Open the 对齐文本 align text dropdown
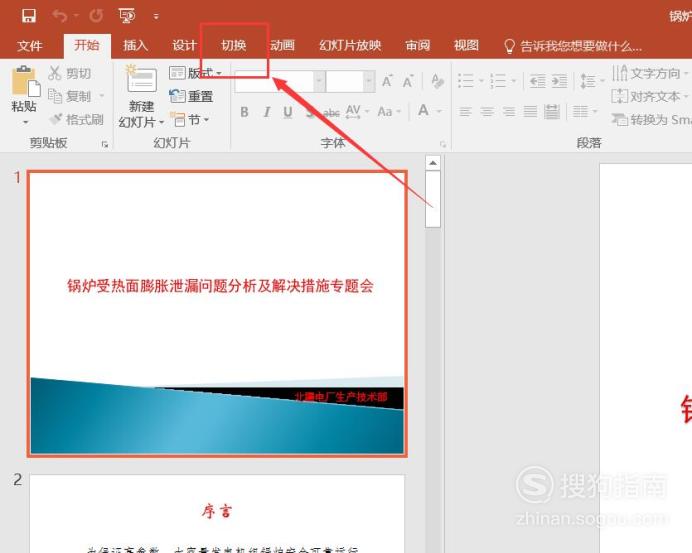 tap(650, 96)
